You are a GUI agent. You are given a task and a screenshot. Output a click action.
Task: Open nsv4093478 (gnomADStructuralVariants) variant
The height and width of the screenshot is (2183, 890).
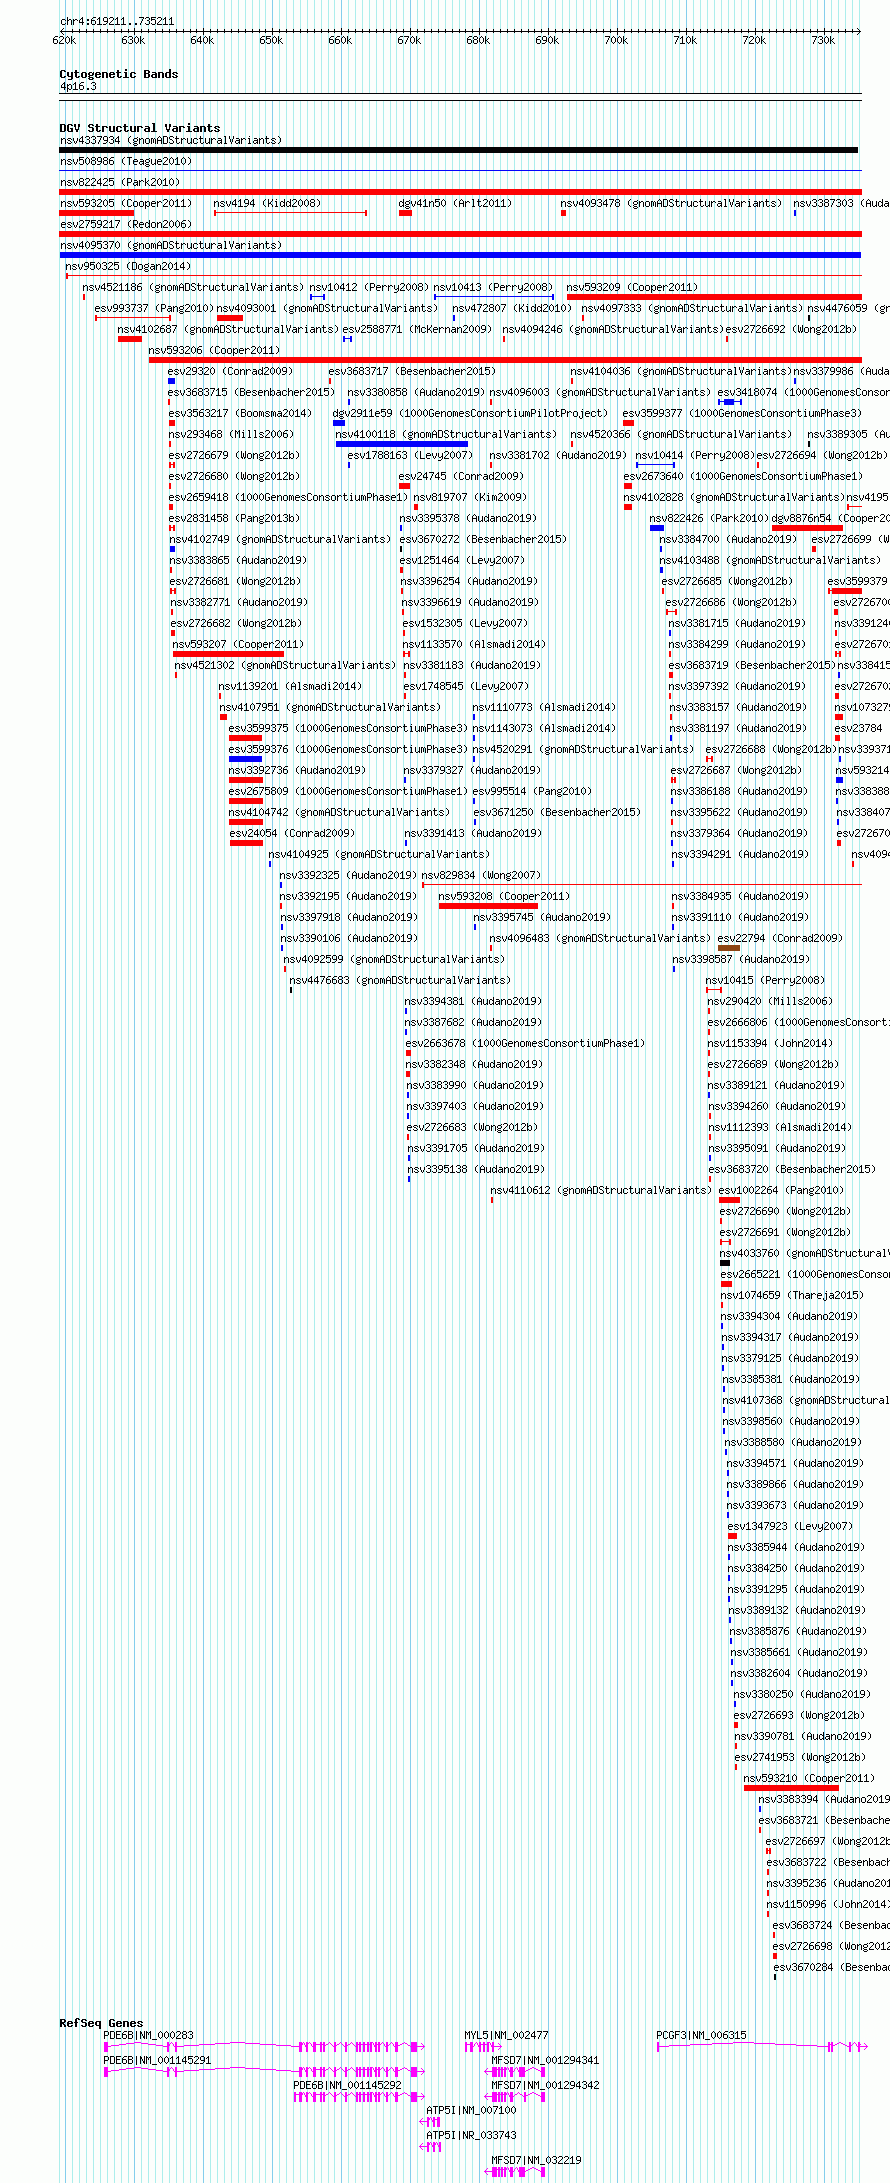(x=671, y=203)
